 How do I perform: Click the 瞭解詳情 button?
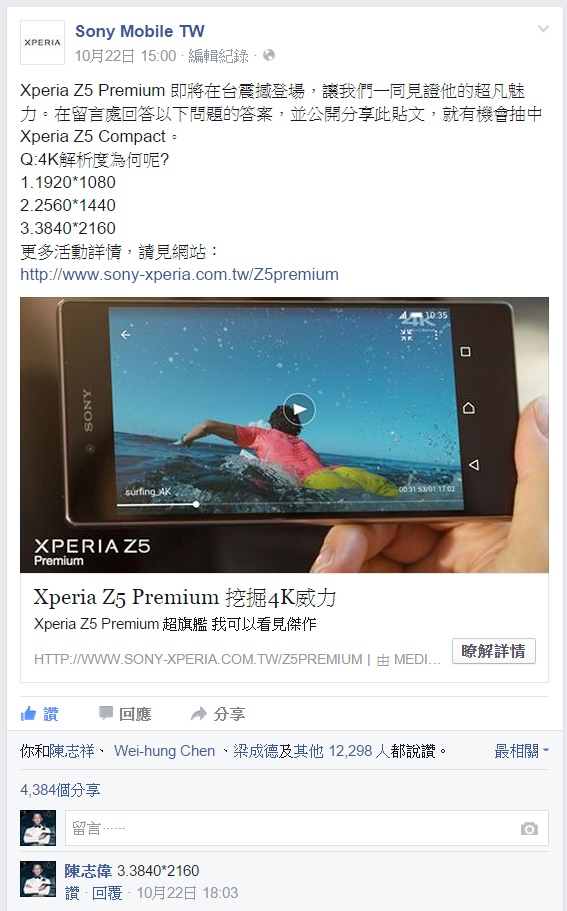coord(494,651)
